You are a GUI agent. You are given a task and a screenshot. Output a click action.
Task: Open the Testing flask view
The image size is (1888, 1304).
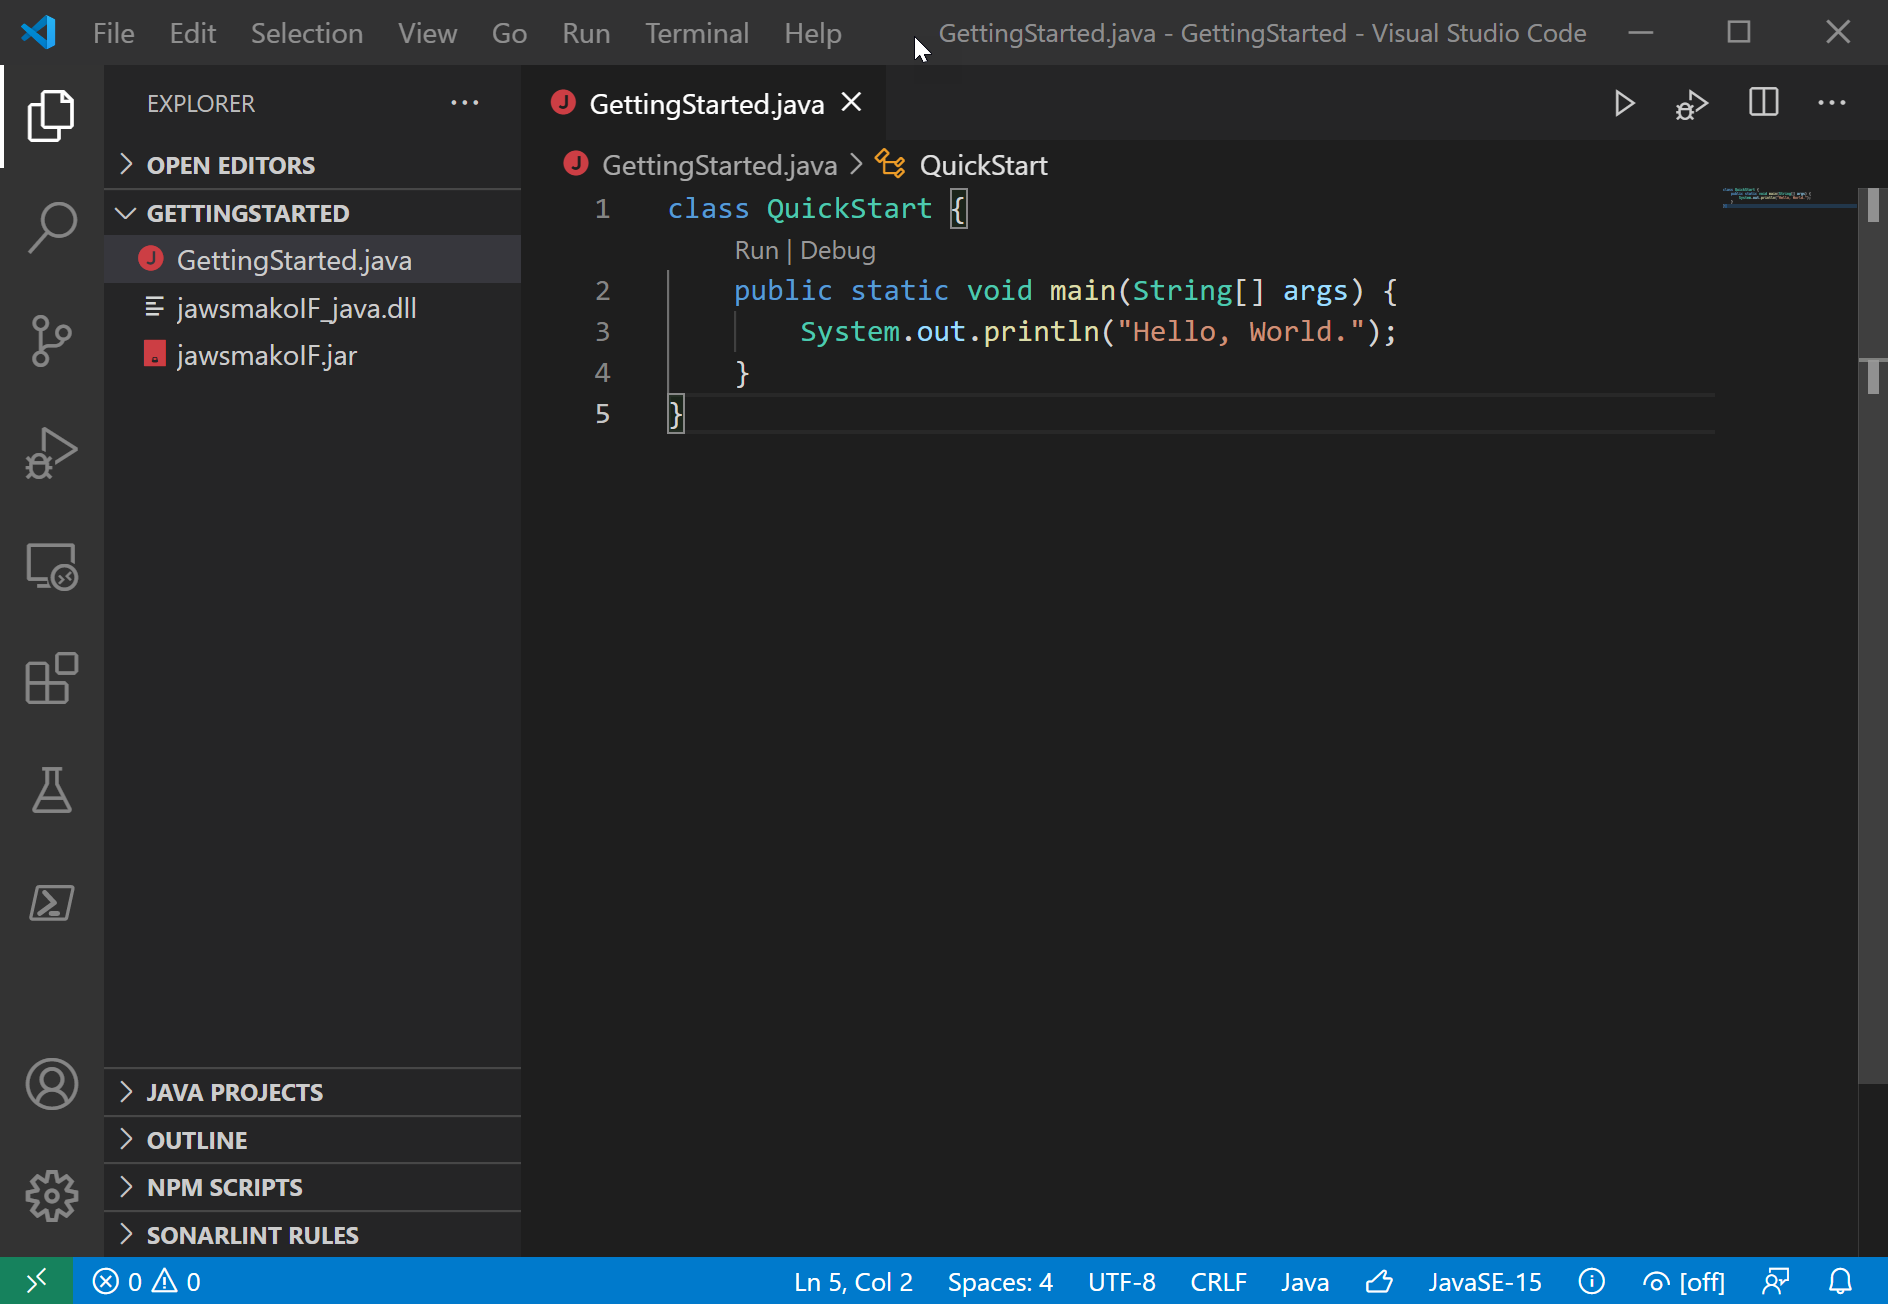pyautogui.click(x=52, y=790)
